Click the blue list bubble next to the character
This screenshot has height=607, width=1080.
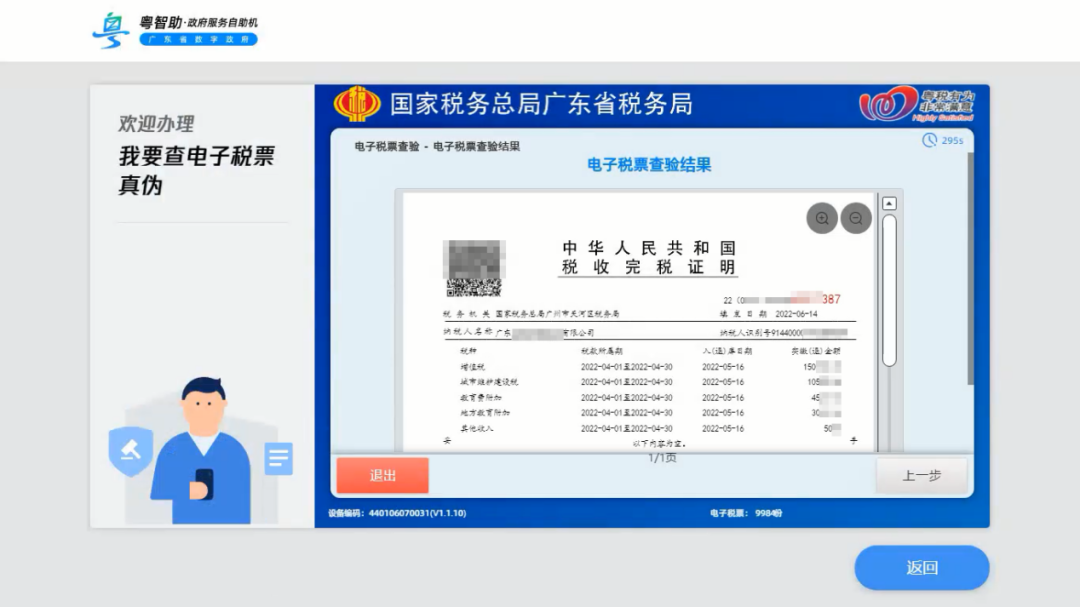tap(277, 459)
